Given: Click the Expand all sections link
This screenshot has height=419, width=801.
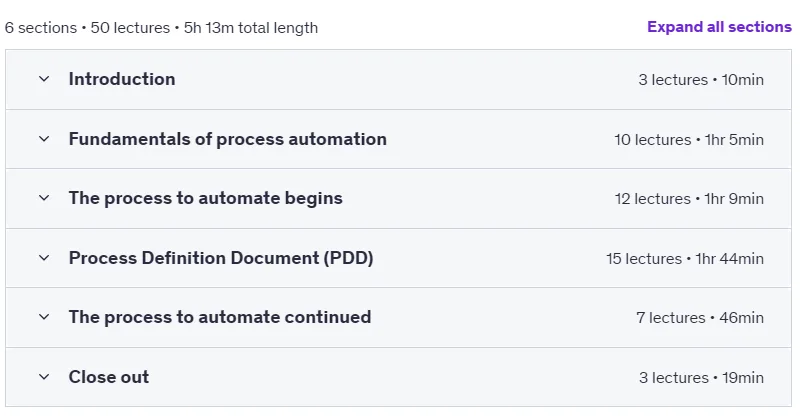Looking at the screenshot, I should 719,27.
